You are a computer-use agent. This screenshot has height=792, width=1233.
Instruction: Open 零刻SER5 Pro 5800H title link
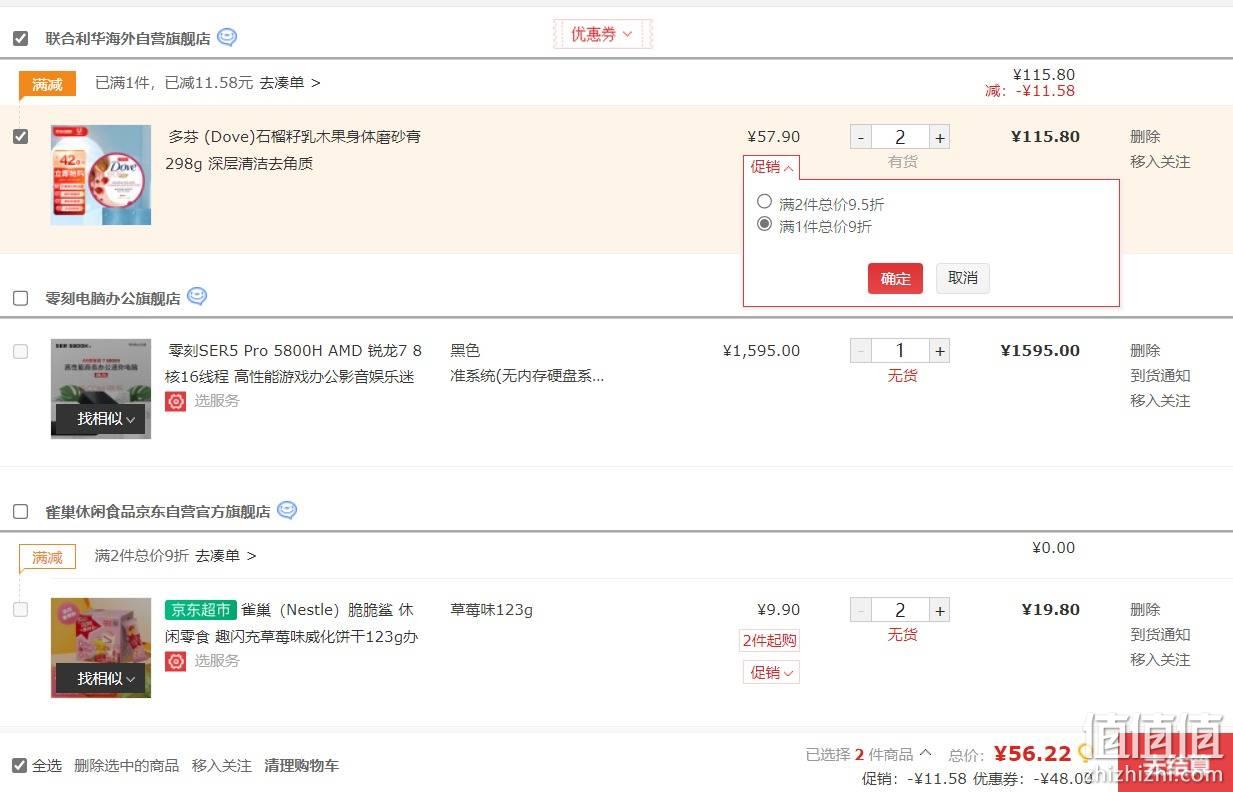coord(293,363)
